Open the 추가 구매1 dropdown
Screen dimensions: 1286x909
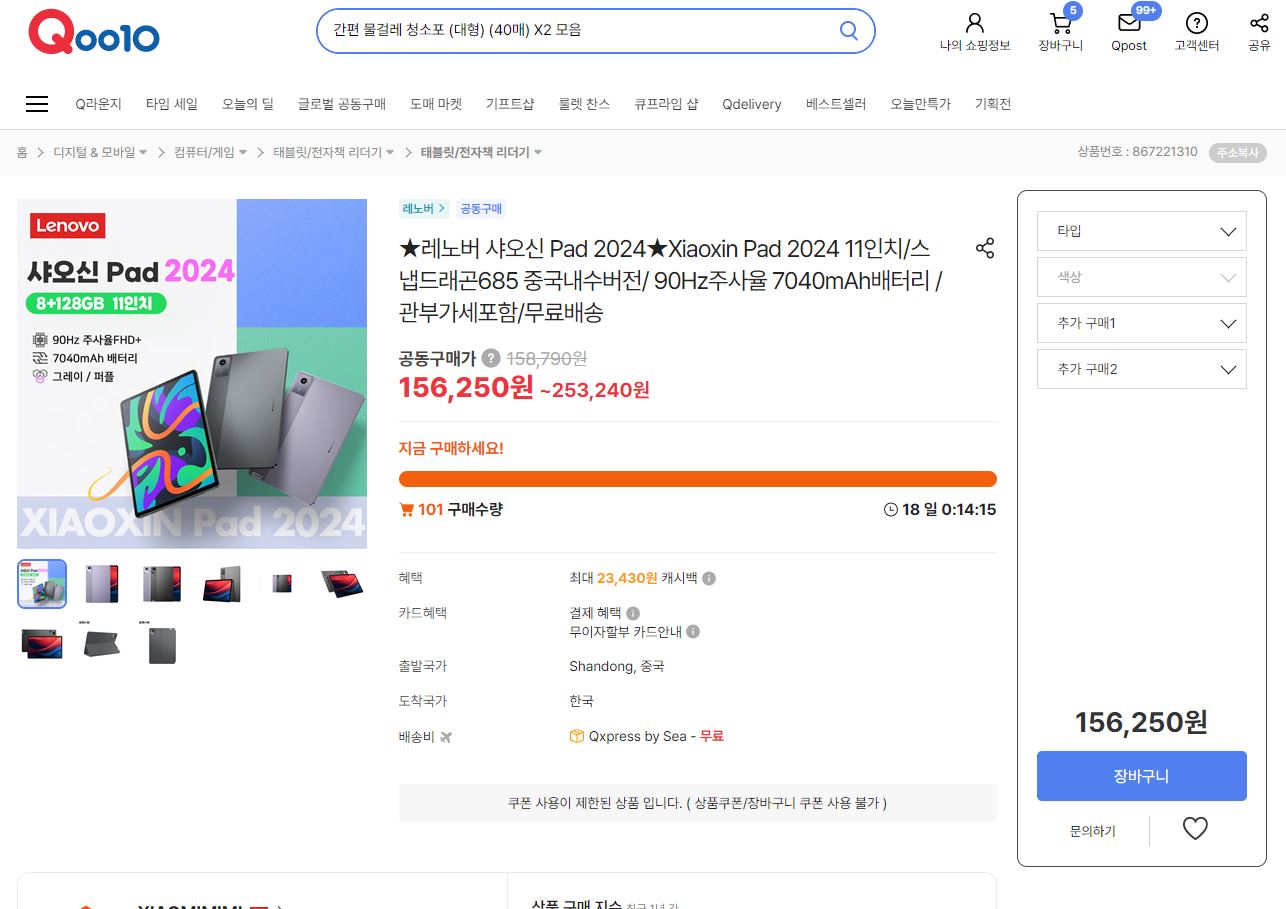[x=1142, y=323]
